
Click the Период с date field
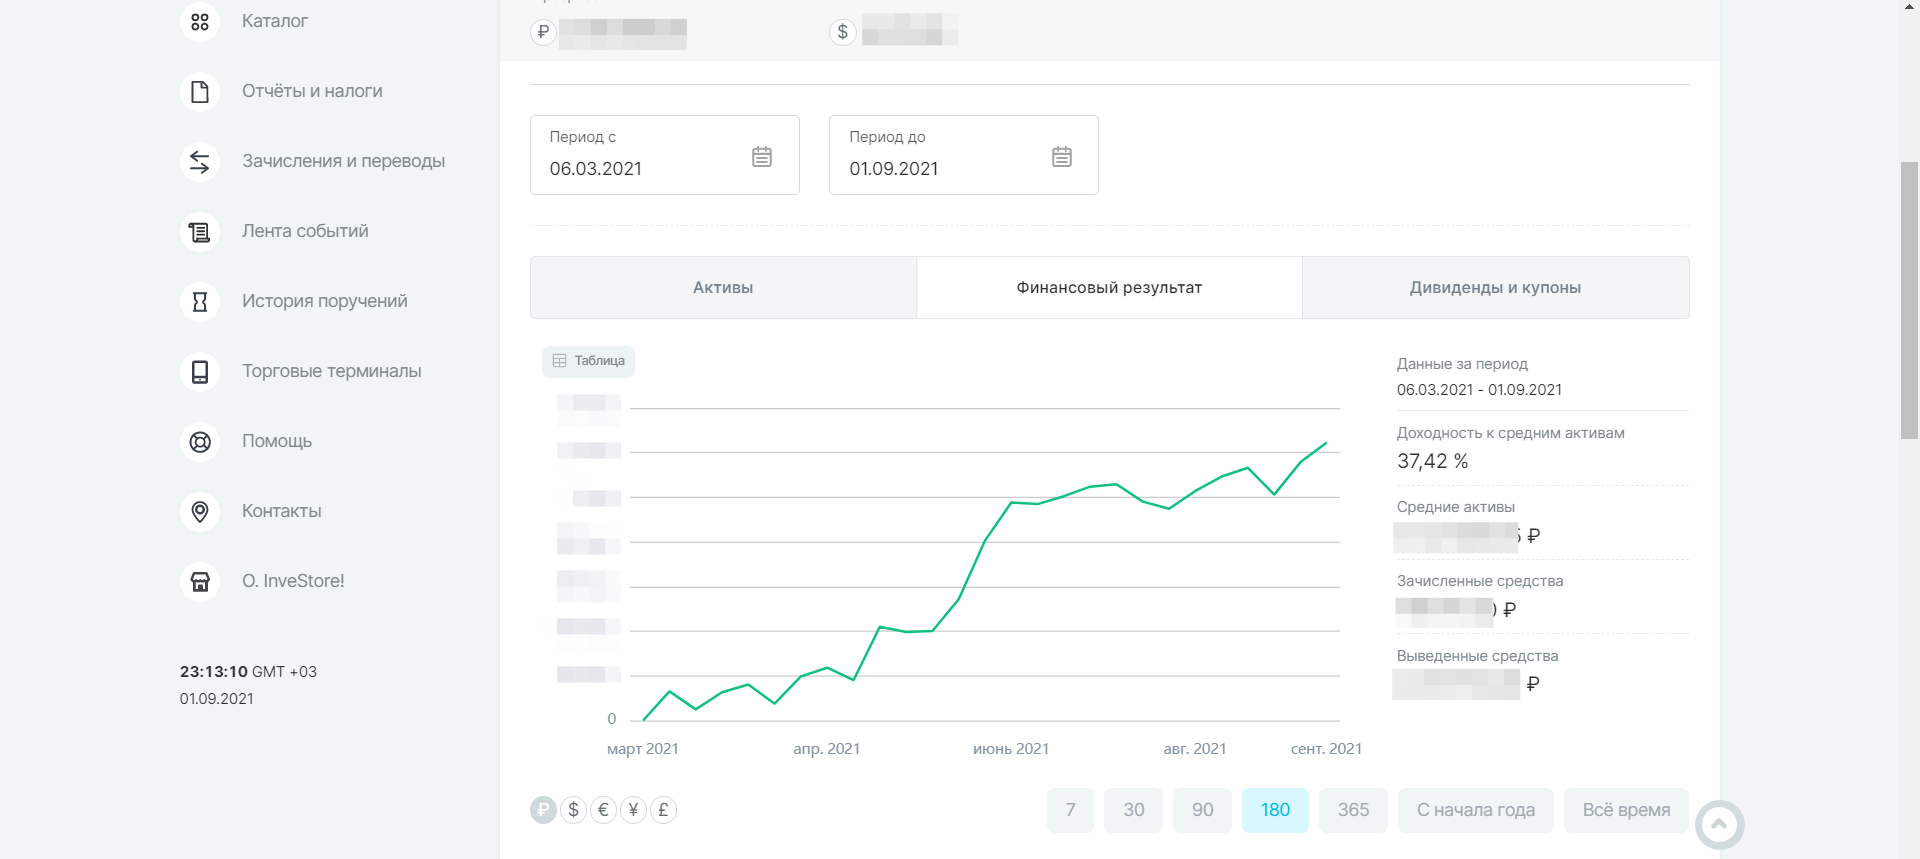665,155
